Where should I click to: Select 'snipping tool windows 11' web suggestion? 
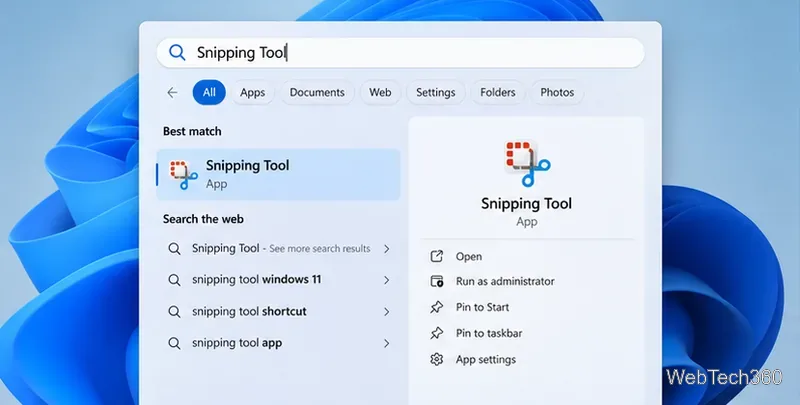click(278, 280)
